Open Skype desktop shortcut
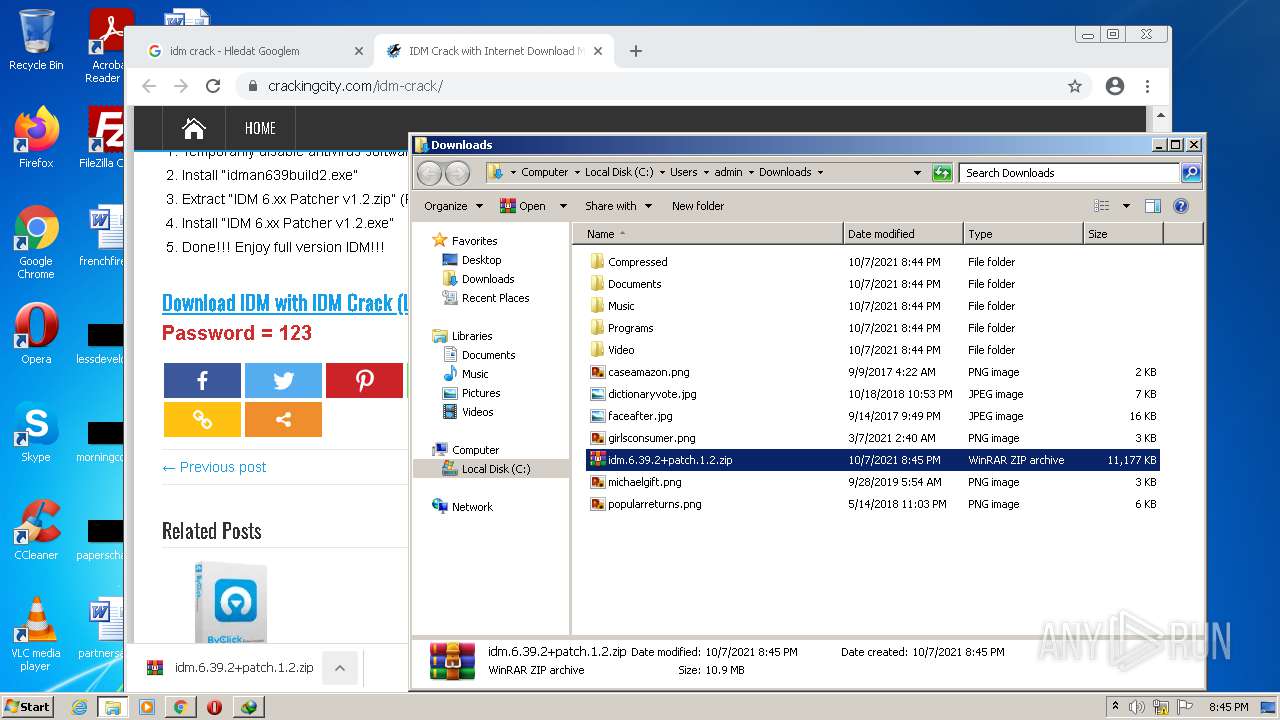Image resolution: width=1280 pixels, height=720 pixels. coord(36,432)
